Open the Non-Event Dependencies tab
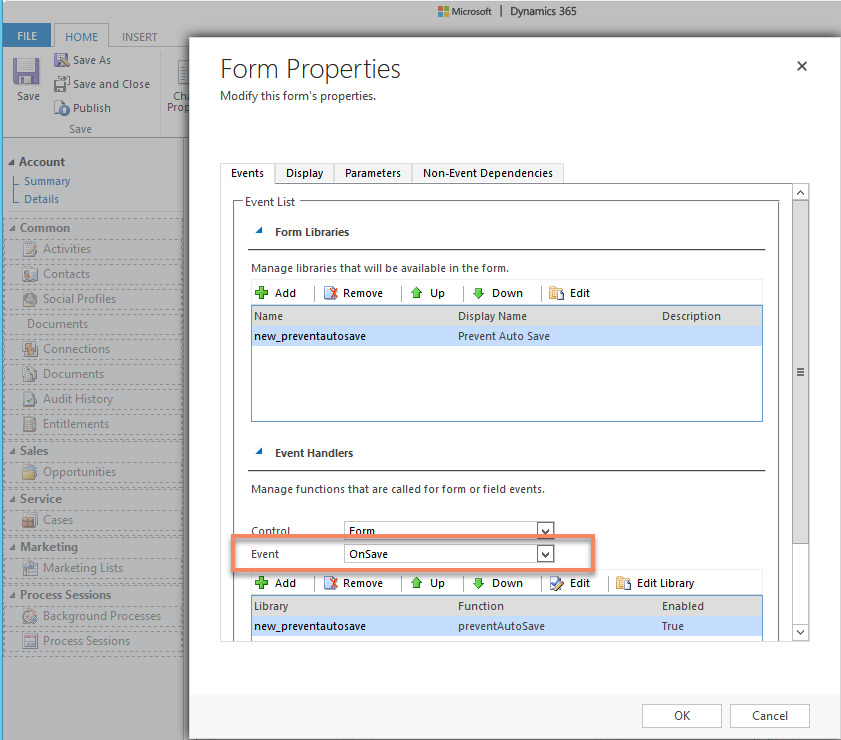Image resolution: width=841 pixels, height=740 pixels. point(487,172)
